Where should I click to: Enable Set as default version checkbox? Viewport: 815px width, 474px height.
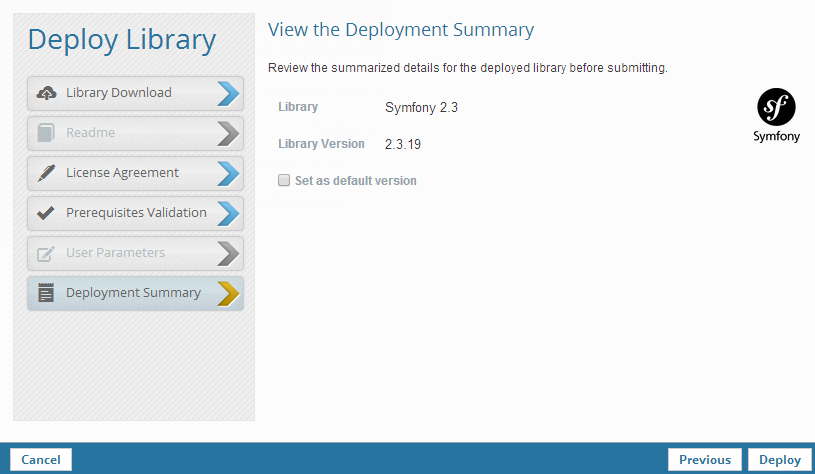tap(284, 181)
